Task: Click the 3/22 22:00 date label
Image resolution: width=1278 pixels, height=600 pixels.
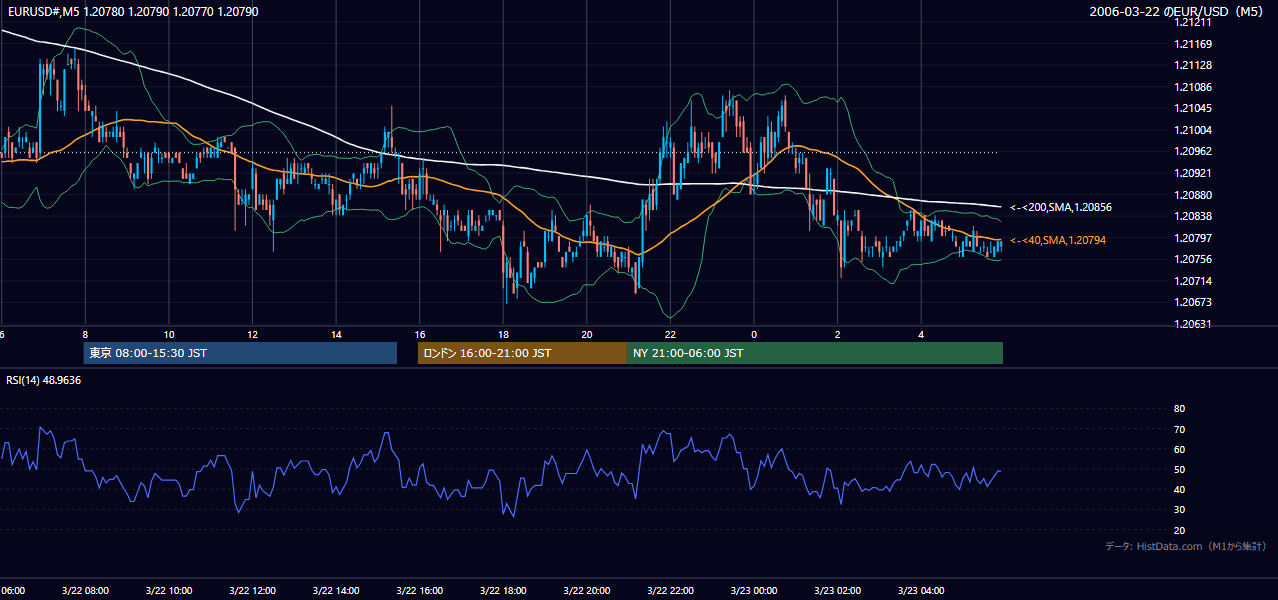Action: [x=670, y=590]
